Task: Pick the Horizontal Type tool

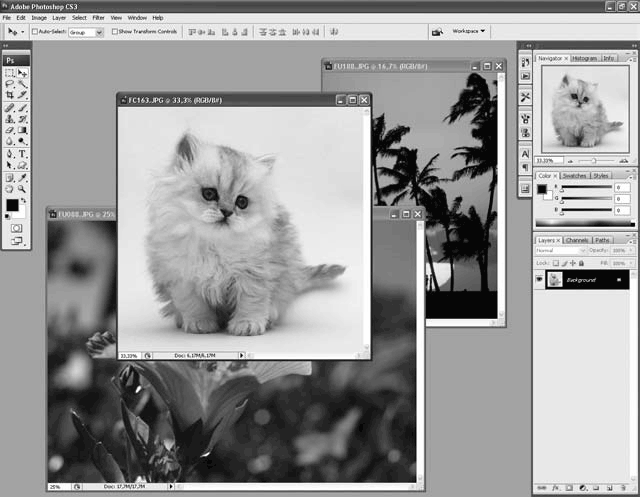Action: pos(22,154)
